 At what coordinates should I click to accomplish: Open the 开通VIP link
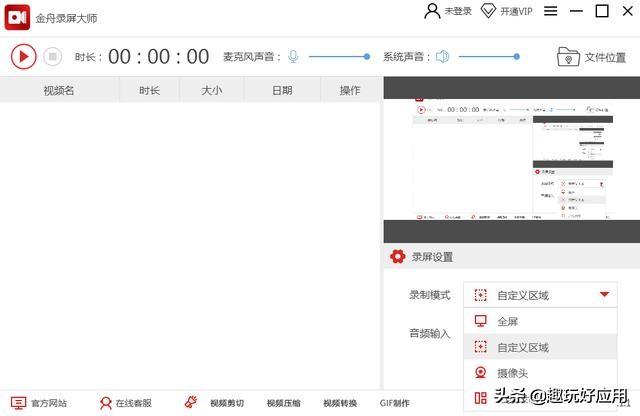pos(516,11)
